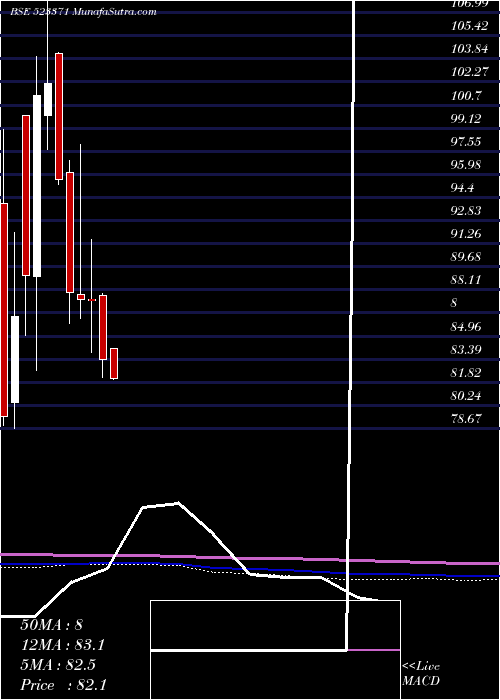500x700 pixels.
Task: Click the 89.68 price axis label
Action: pyautogui.click(x=467, y=257)
